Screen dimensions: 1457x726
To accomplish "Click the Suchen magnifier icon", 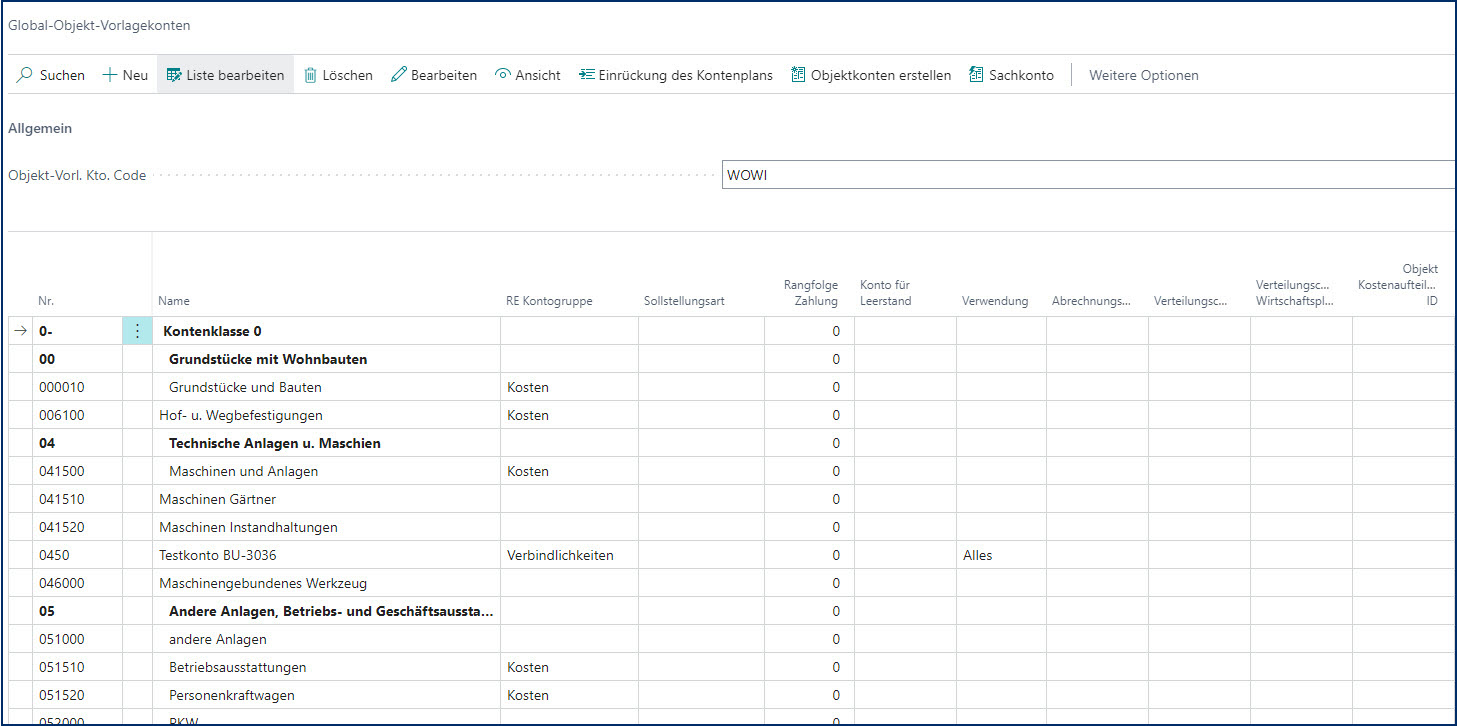I will coord(24,75).
